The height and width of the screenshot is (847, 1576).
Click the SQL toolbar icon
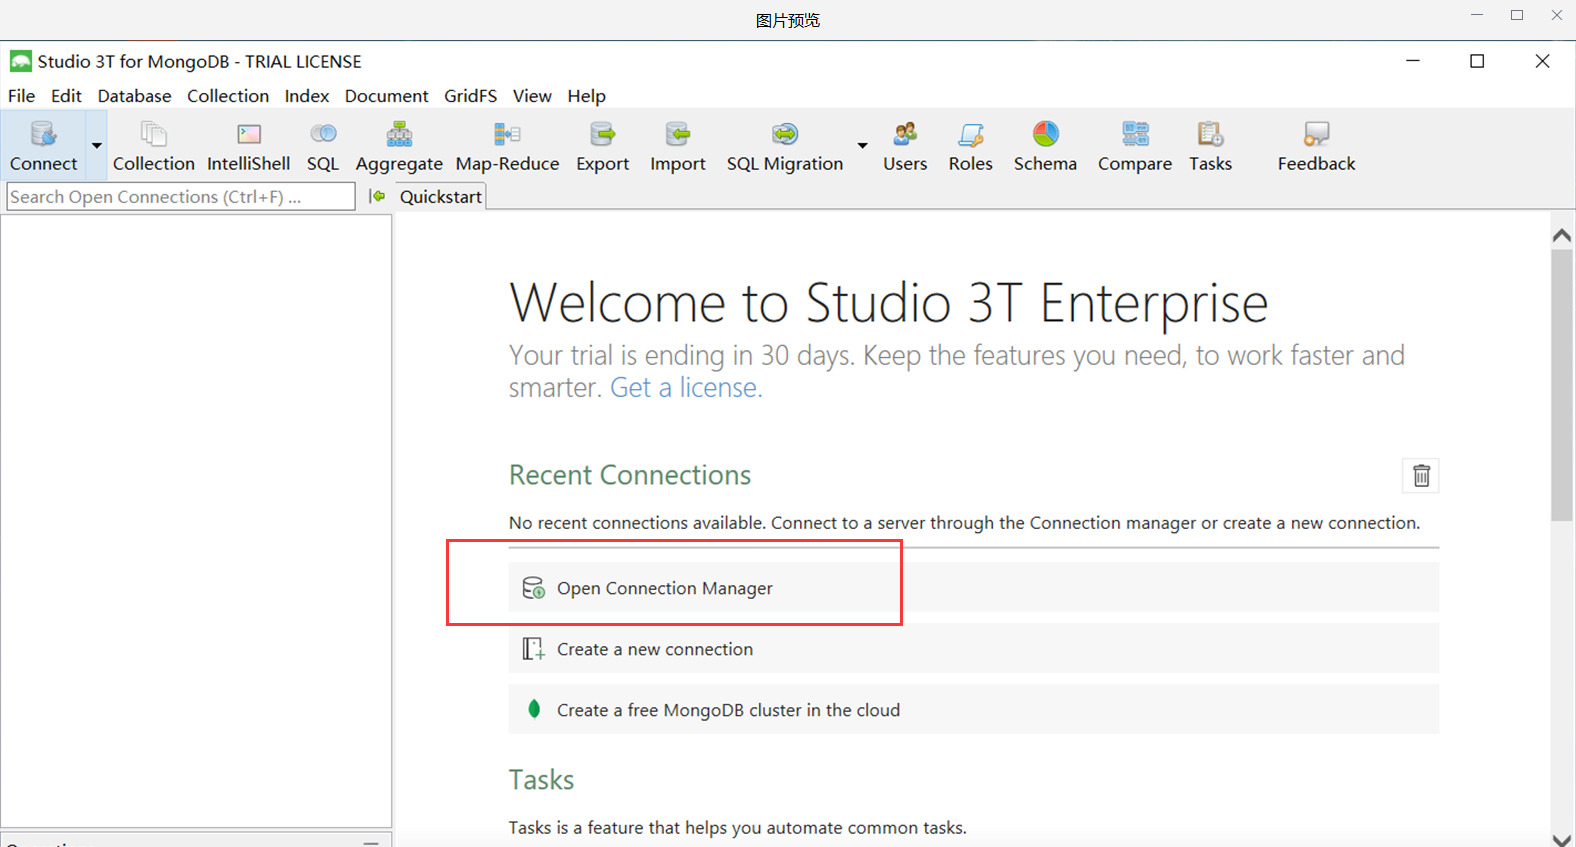tap(323, 146)
